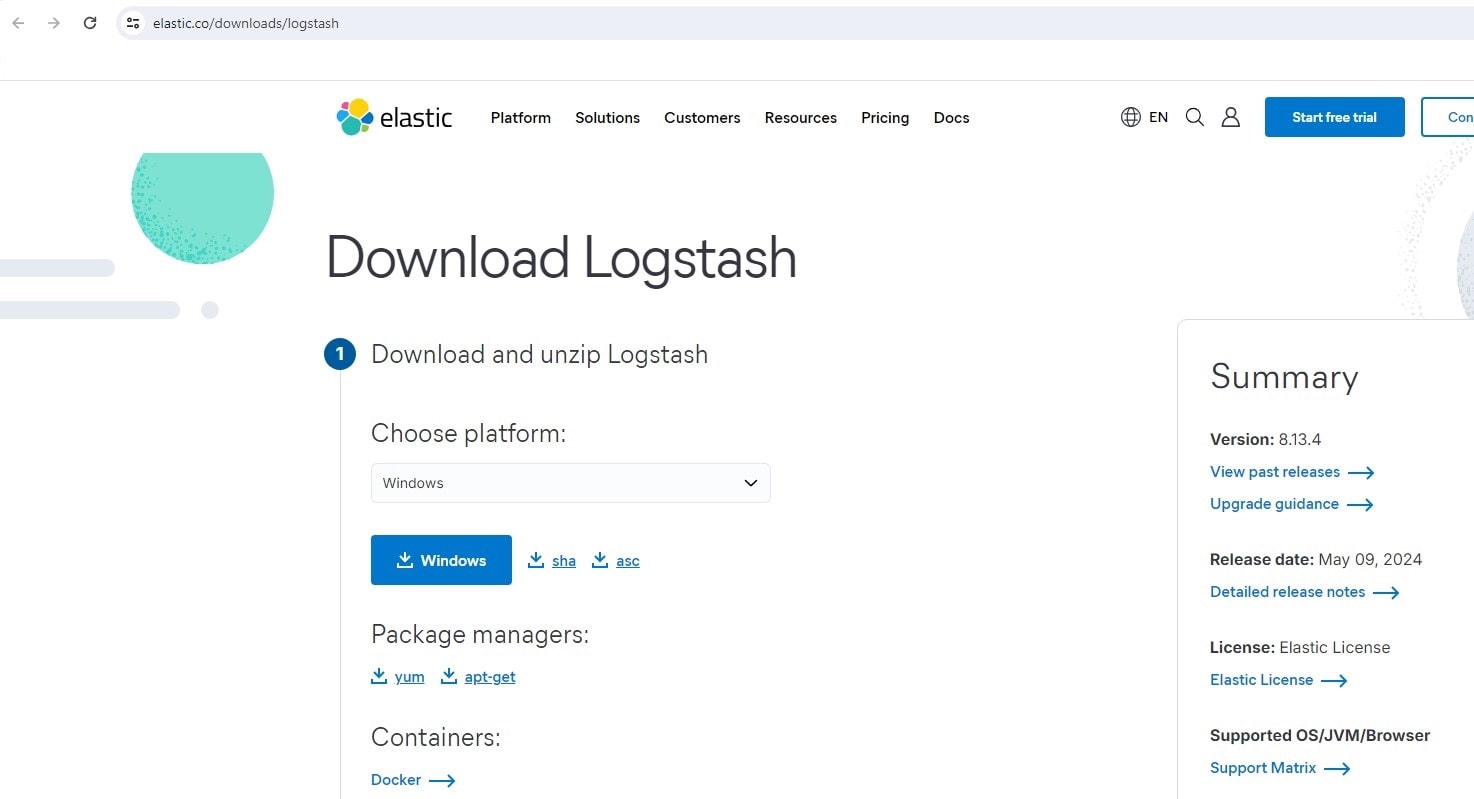Click the download icon beside asc

tap(600, 560)
